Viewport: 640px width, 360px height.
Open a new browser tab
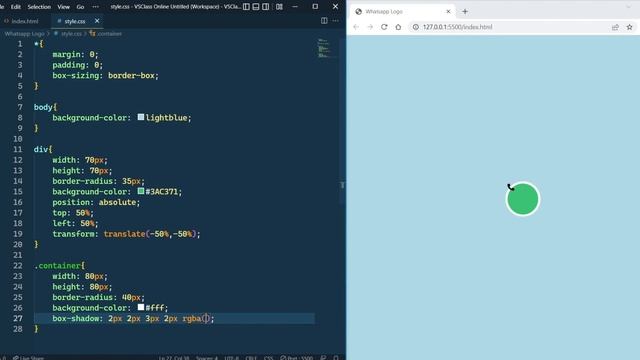(x=465, y=11)
